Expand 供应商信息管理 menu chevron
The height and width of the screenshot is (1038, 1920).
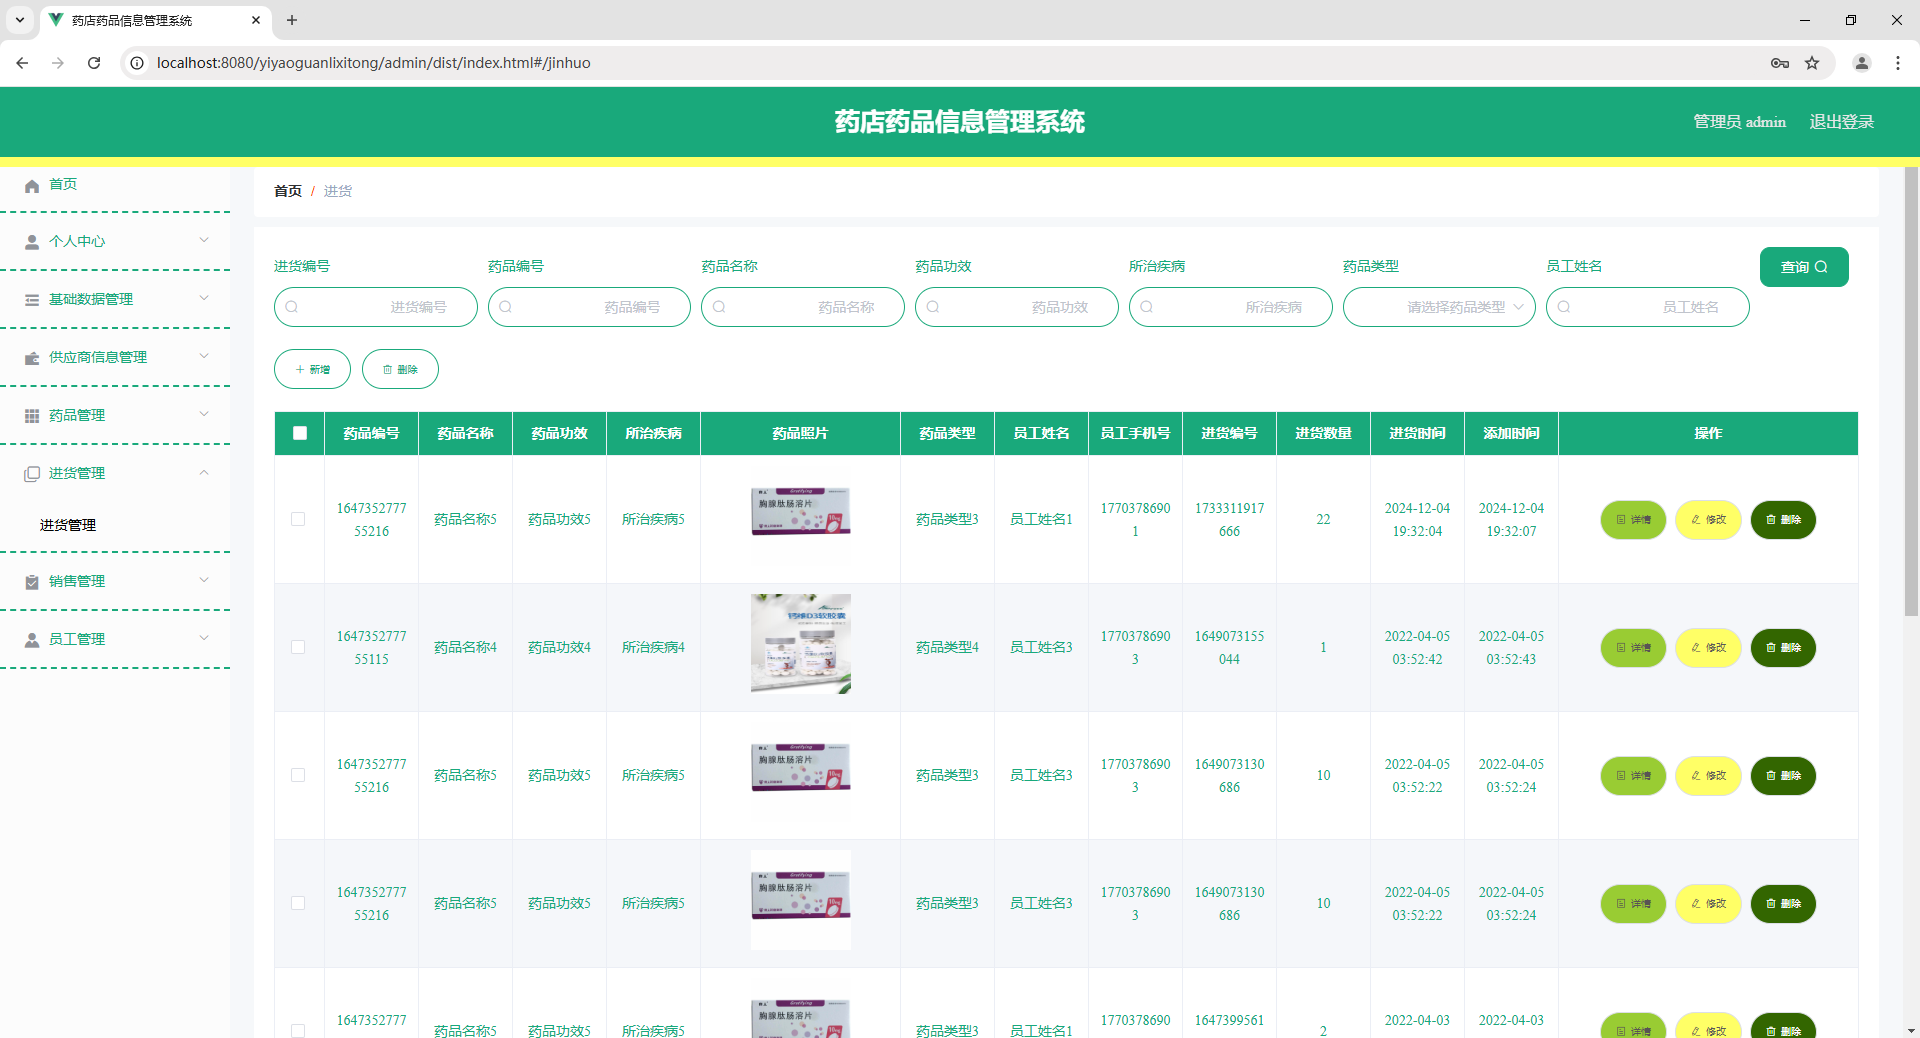[204, 356]
